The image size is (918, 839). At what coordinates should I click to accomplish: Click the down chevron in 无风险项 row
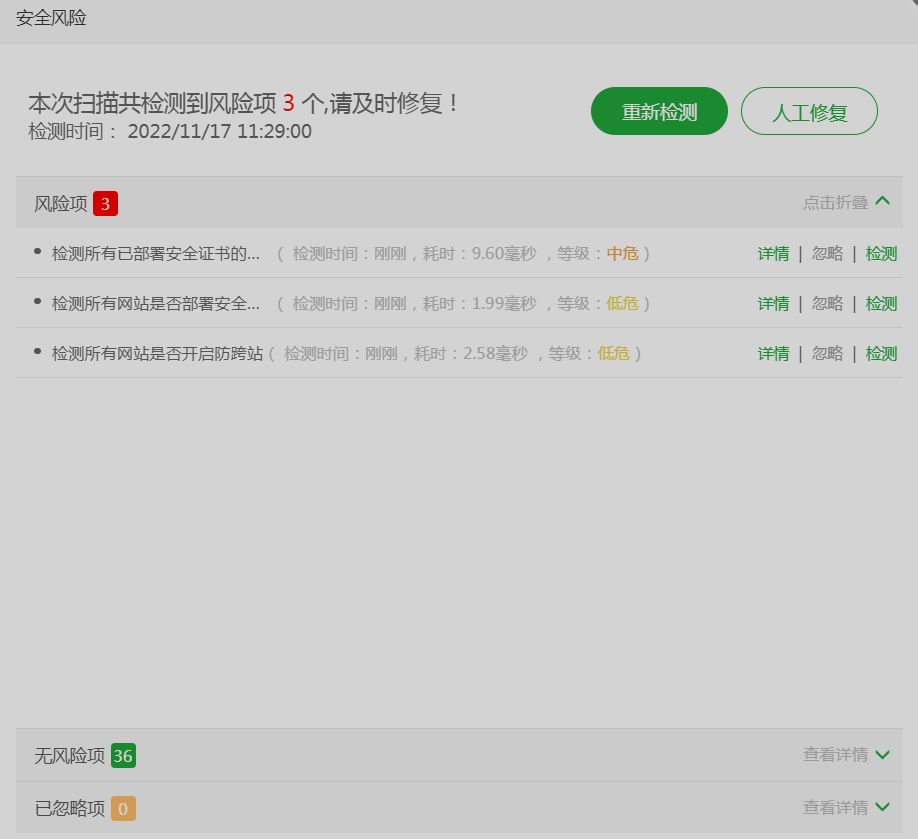pyautogui.click(x=882, y=755)
